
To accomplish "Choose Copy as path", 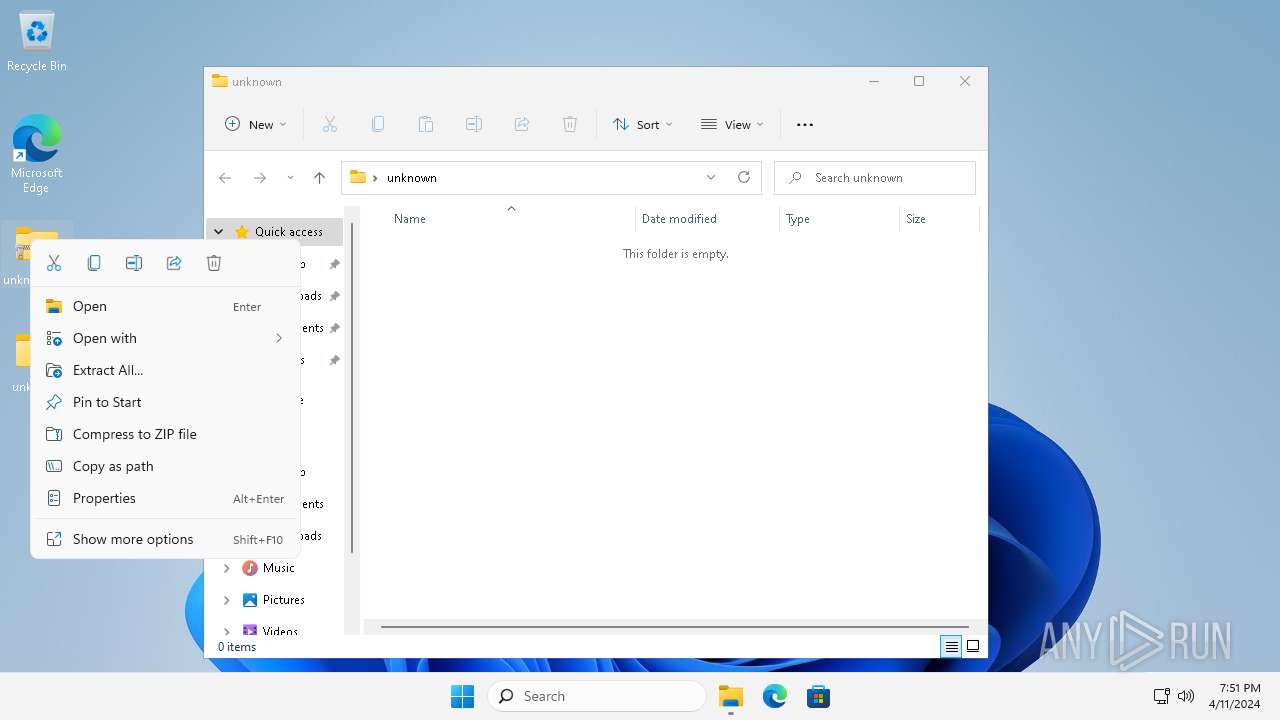I will (x=165, y=466).
